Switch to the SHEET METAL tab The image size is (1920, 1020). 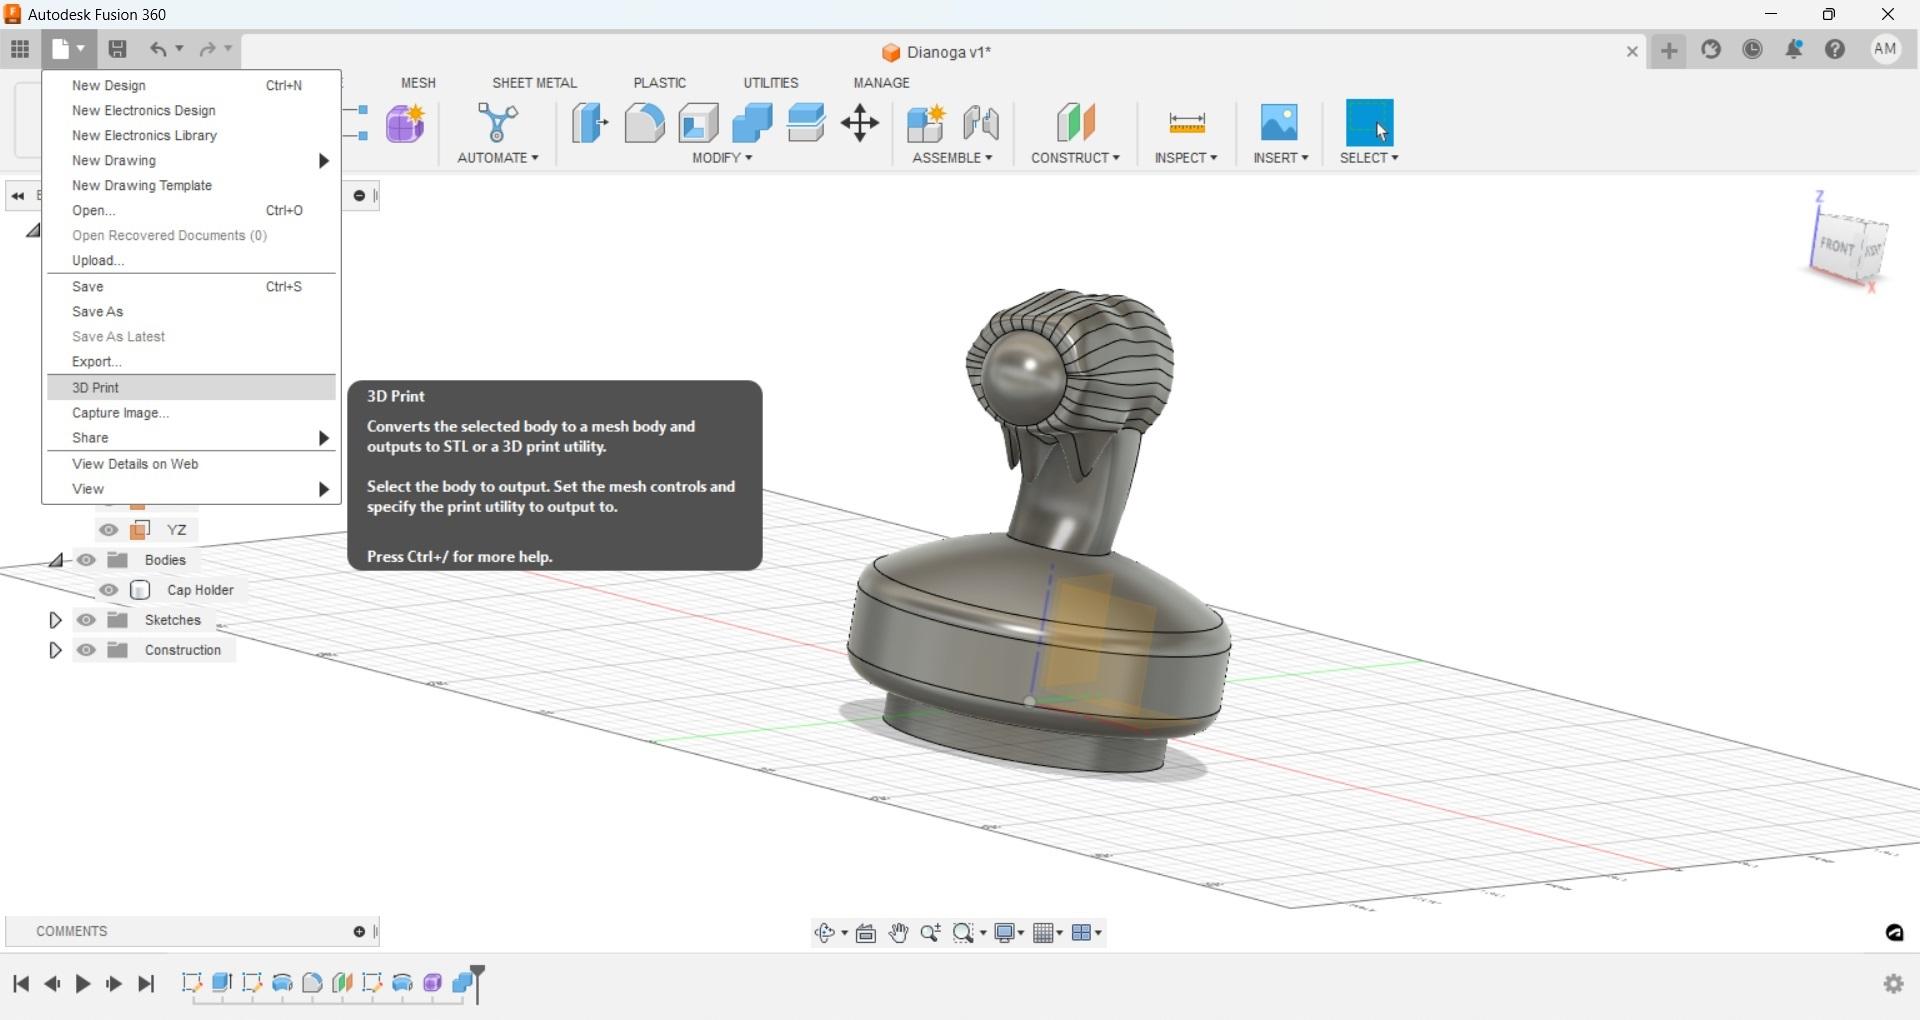tap(534, 83)
